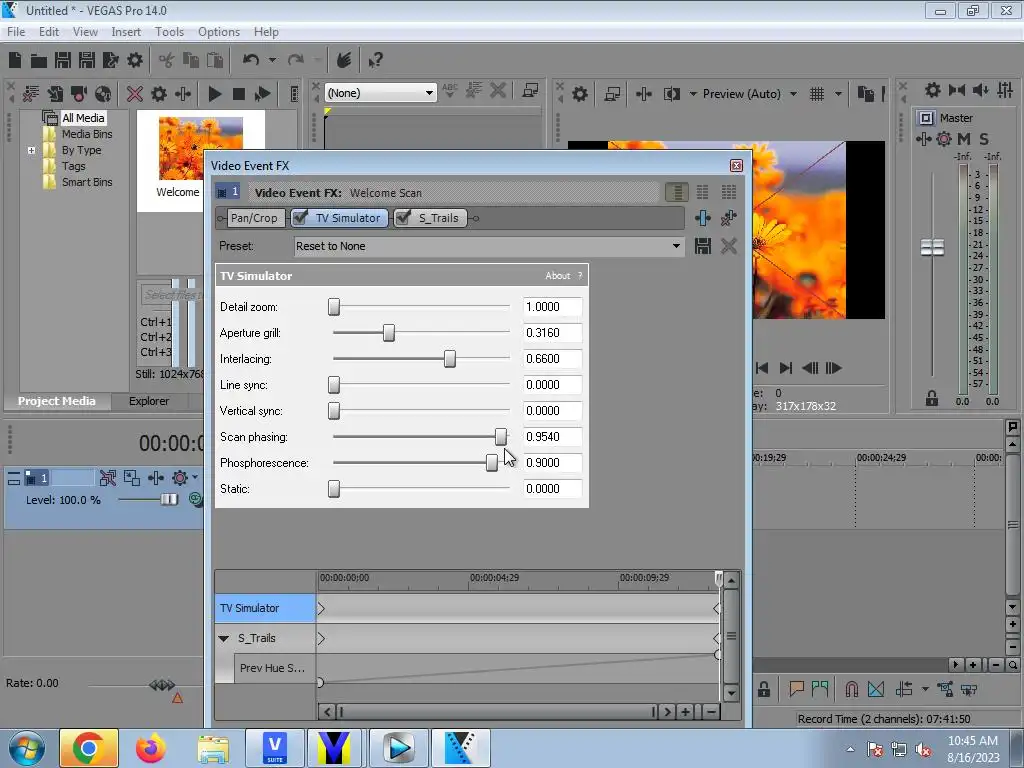Open the Edit menu
The image size is (1024, 768).
(48, 32)
